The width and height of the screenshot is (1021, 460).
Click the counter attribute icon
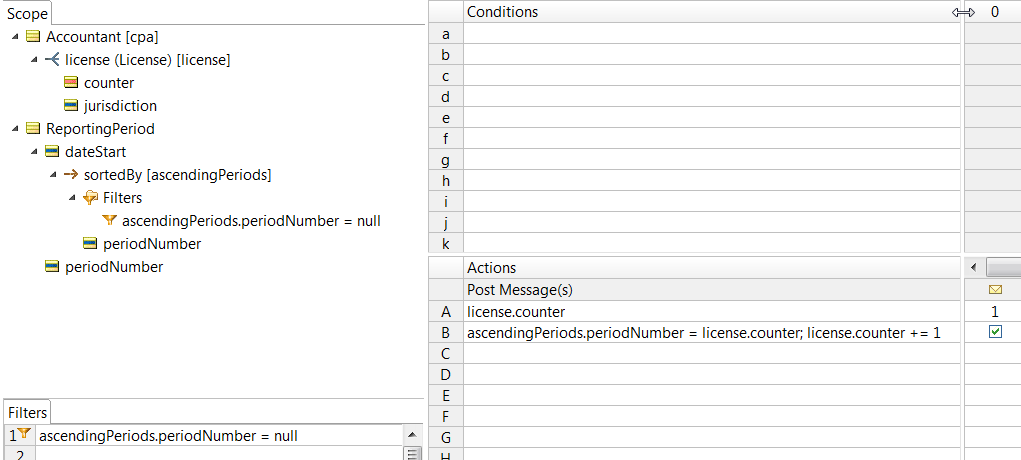point(71,83)
